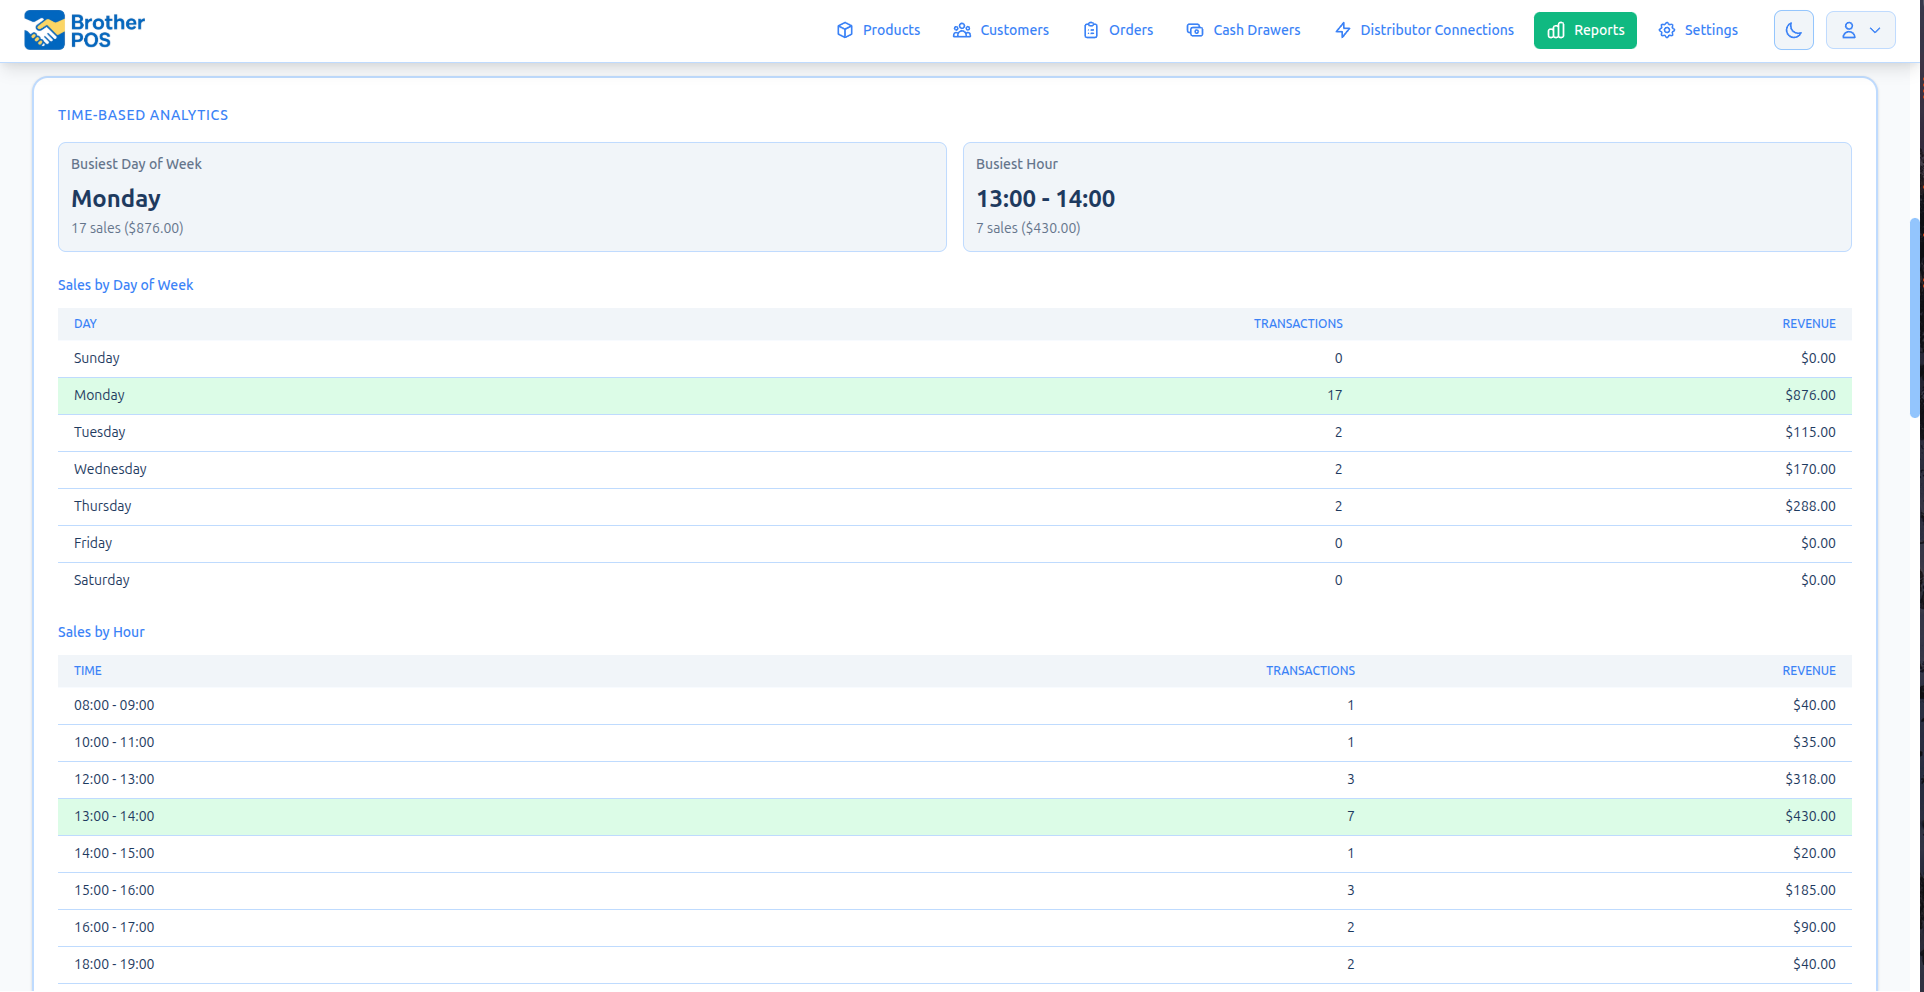Image resolution: width=1924 pixels, height=992 pixels.
Task: Click the Products cube icon
Action: point(845,30)
